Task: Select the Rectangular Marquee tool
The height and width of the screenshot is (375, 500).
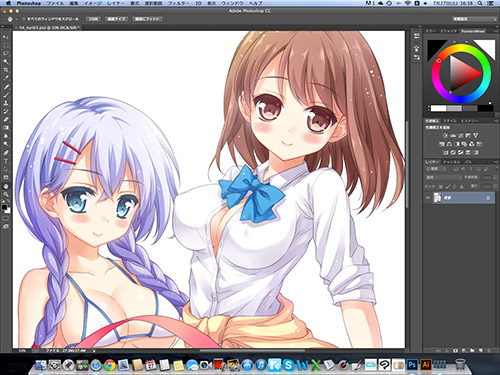Action: [x=6, y=45]
